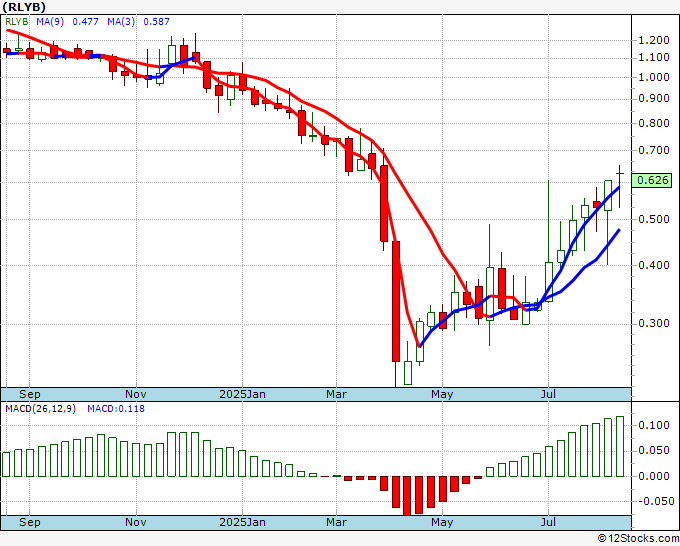680x546 pixels.
Task: Click the 0.800 price axis label
Action: [x=654, y=124]
